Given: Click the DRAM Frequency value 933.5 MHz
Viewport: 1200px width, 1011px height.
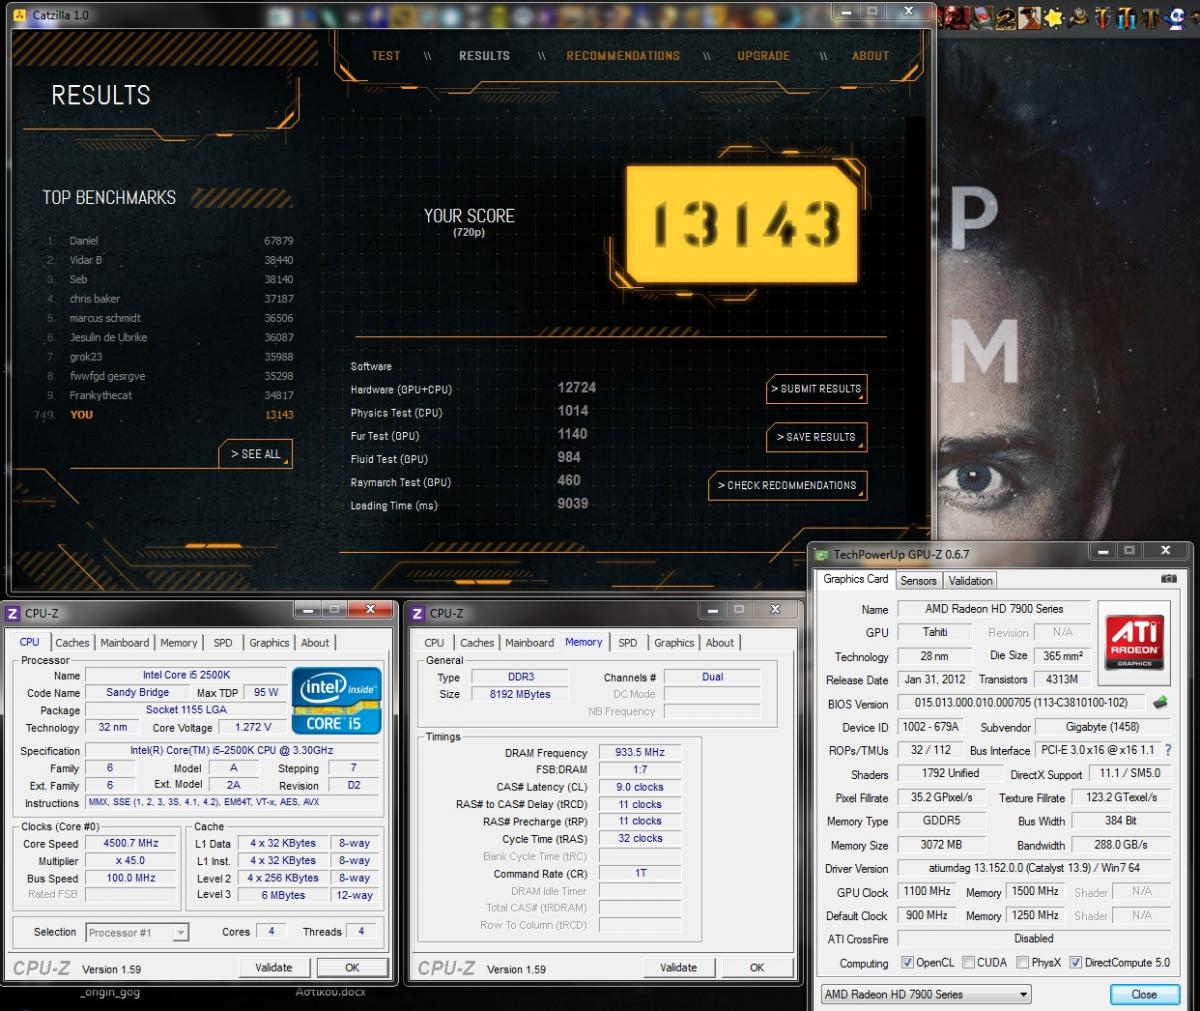Looking at the screenshot, I should click(640, 752).
